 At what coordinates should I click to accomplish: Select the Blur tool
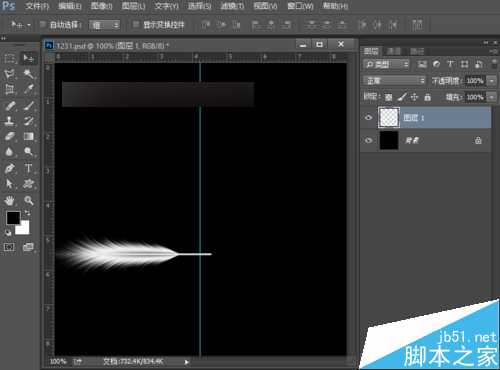click(10, 152)
